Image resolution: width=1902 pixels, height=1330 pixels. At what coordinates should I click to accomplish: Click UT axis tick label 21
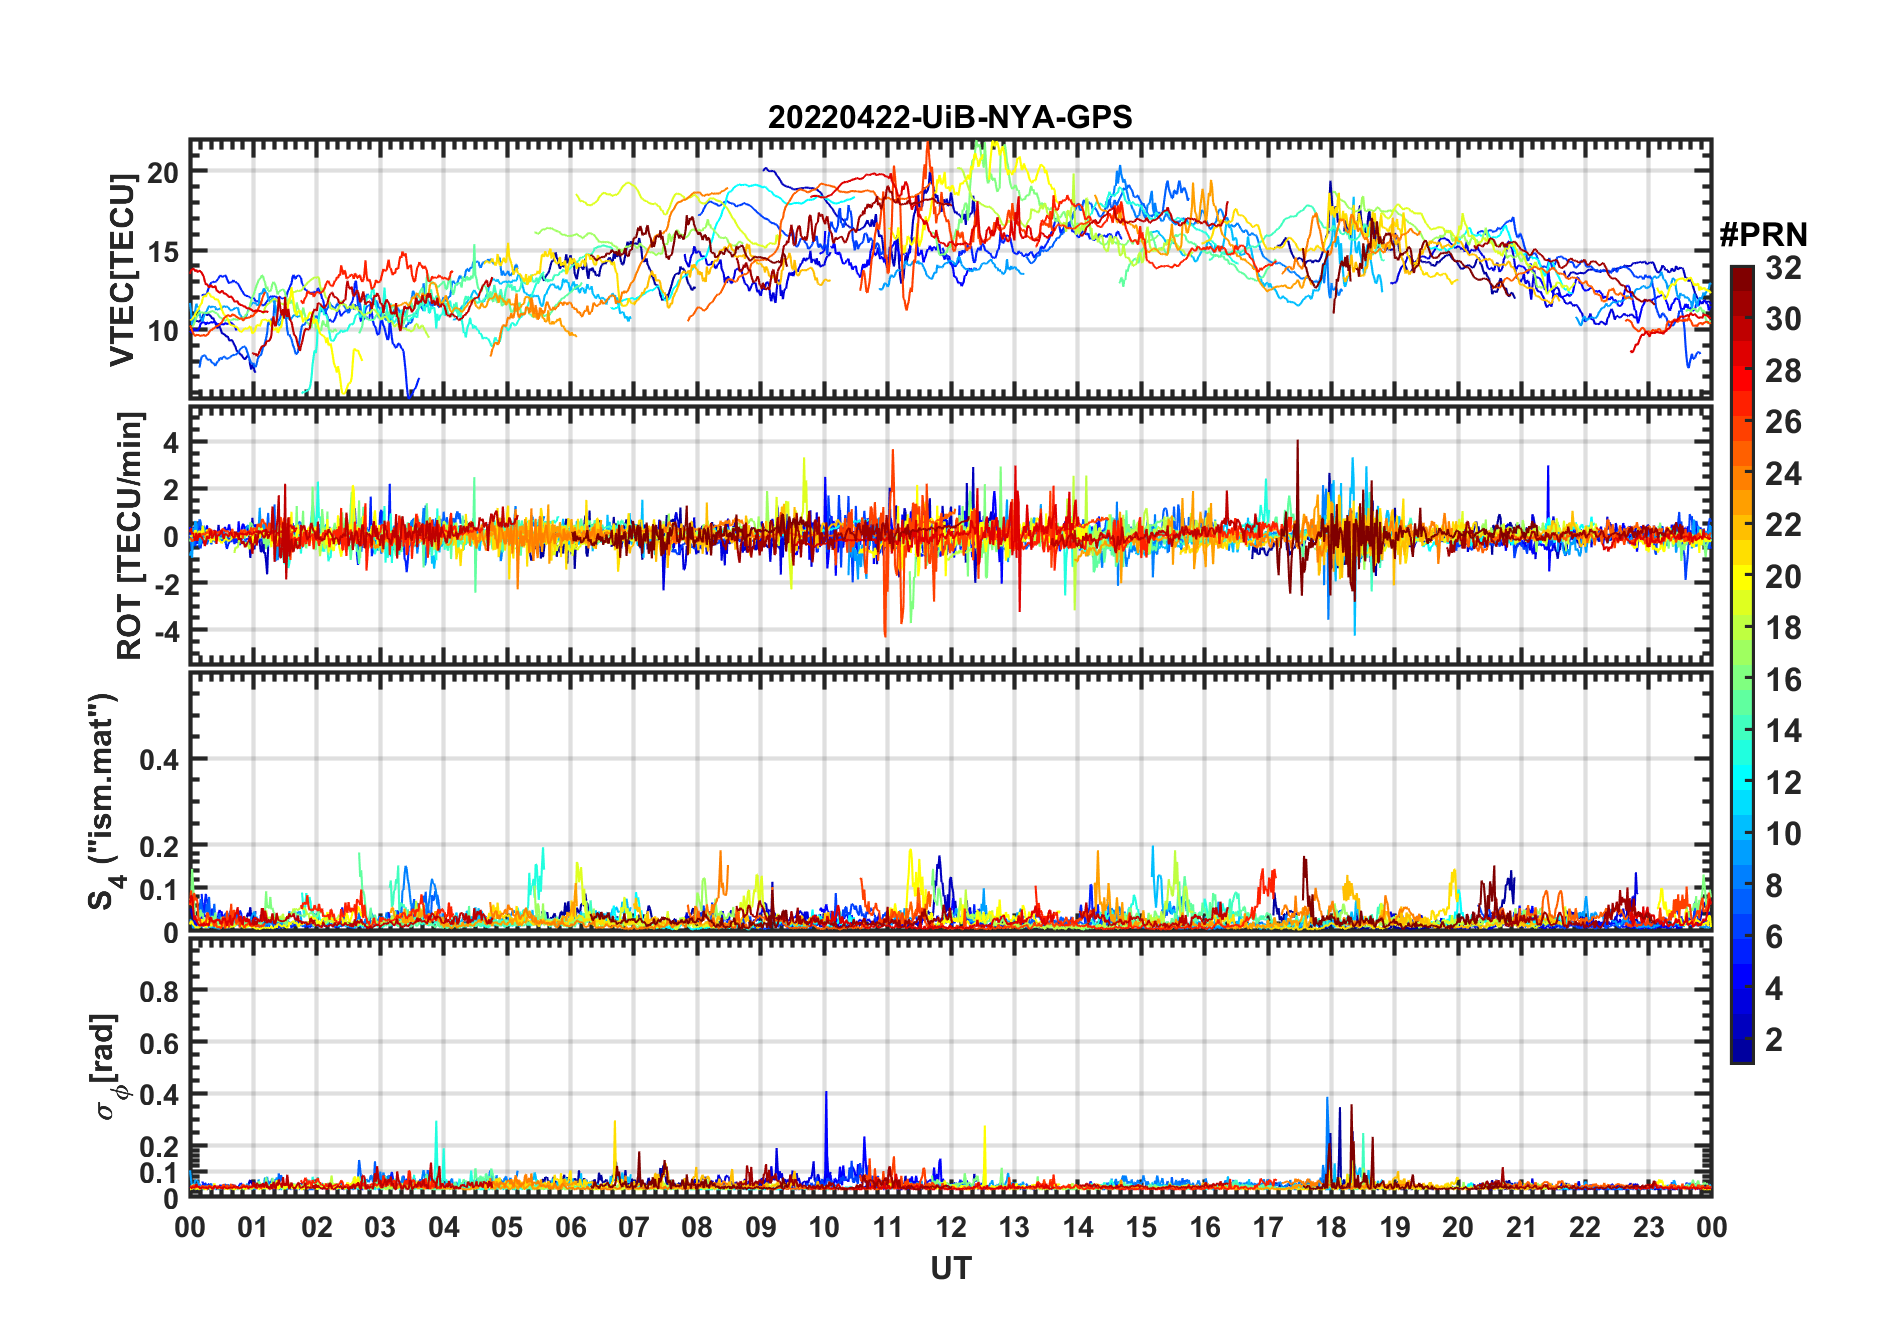[1522, 1227]
